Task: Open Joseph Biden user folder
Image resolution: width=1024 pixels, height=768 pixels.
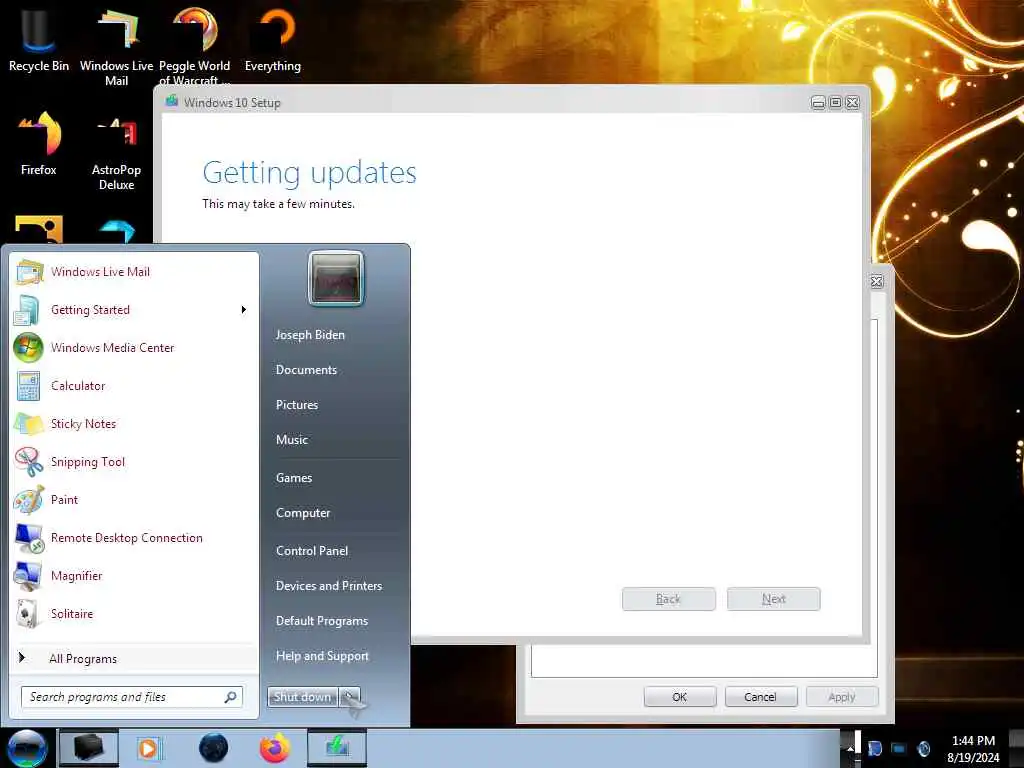Action: (310, 334)
